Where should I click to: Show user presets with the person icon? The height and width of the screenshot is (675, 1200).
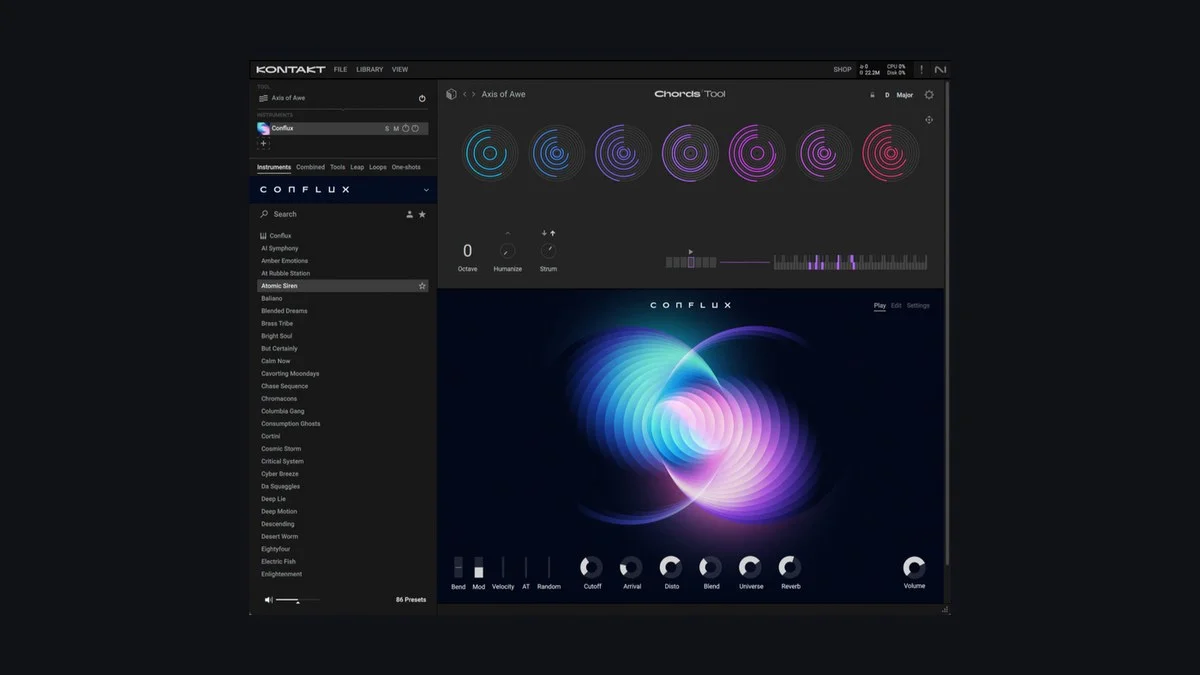tap(409, 214)
